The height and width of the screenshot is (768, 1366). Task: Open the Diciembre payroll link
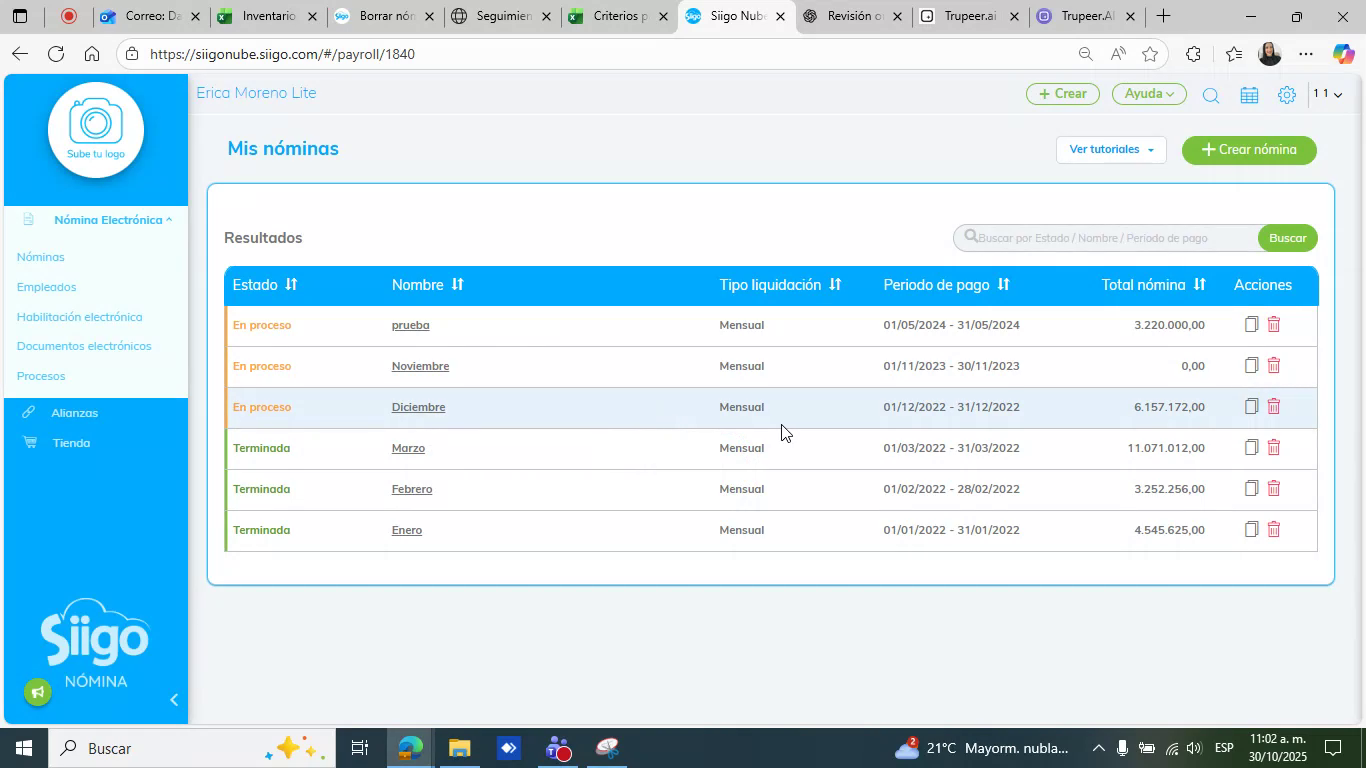click(x=418, y=407)
